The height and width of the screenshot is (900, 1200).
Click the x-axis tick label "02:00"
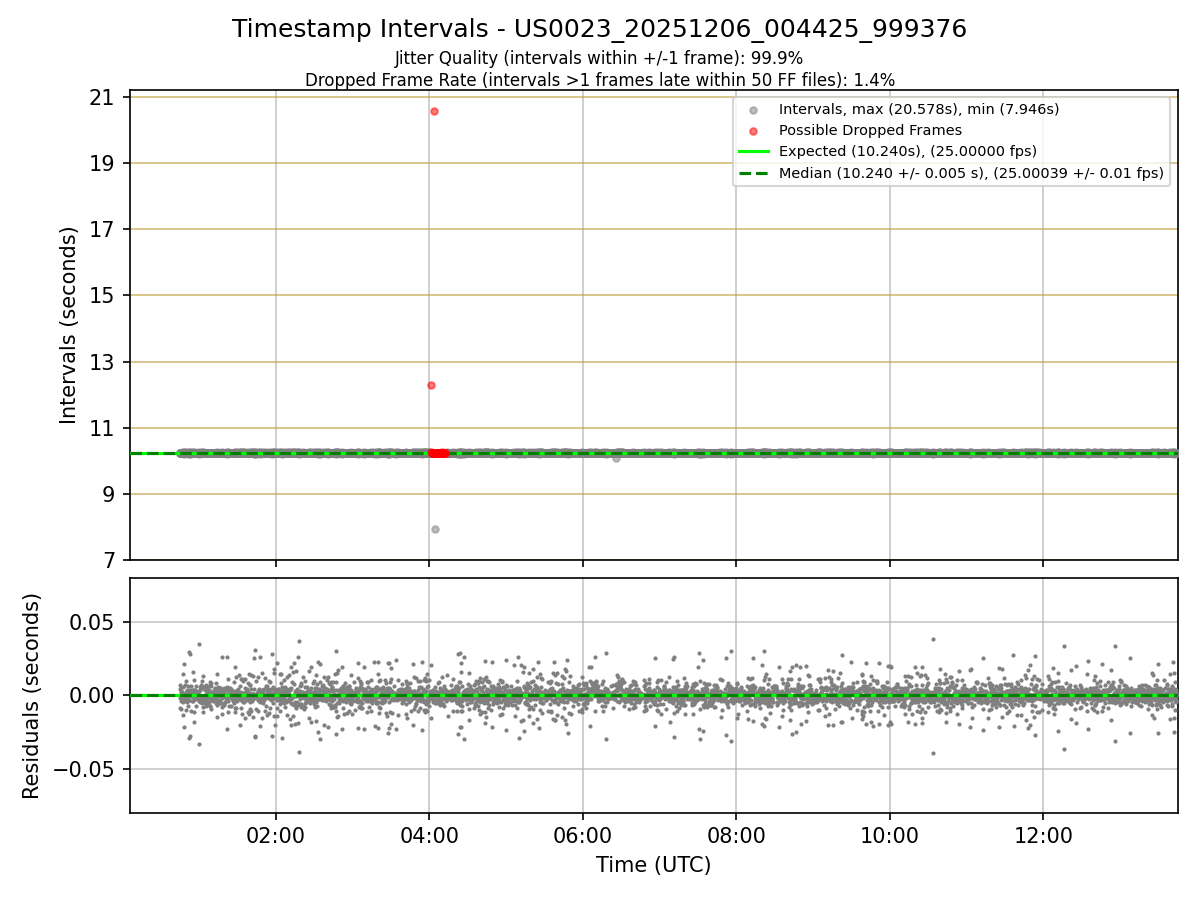[276, 835]
